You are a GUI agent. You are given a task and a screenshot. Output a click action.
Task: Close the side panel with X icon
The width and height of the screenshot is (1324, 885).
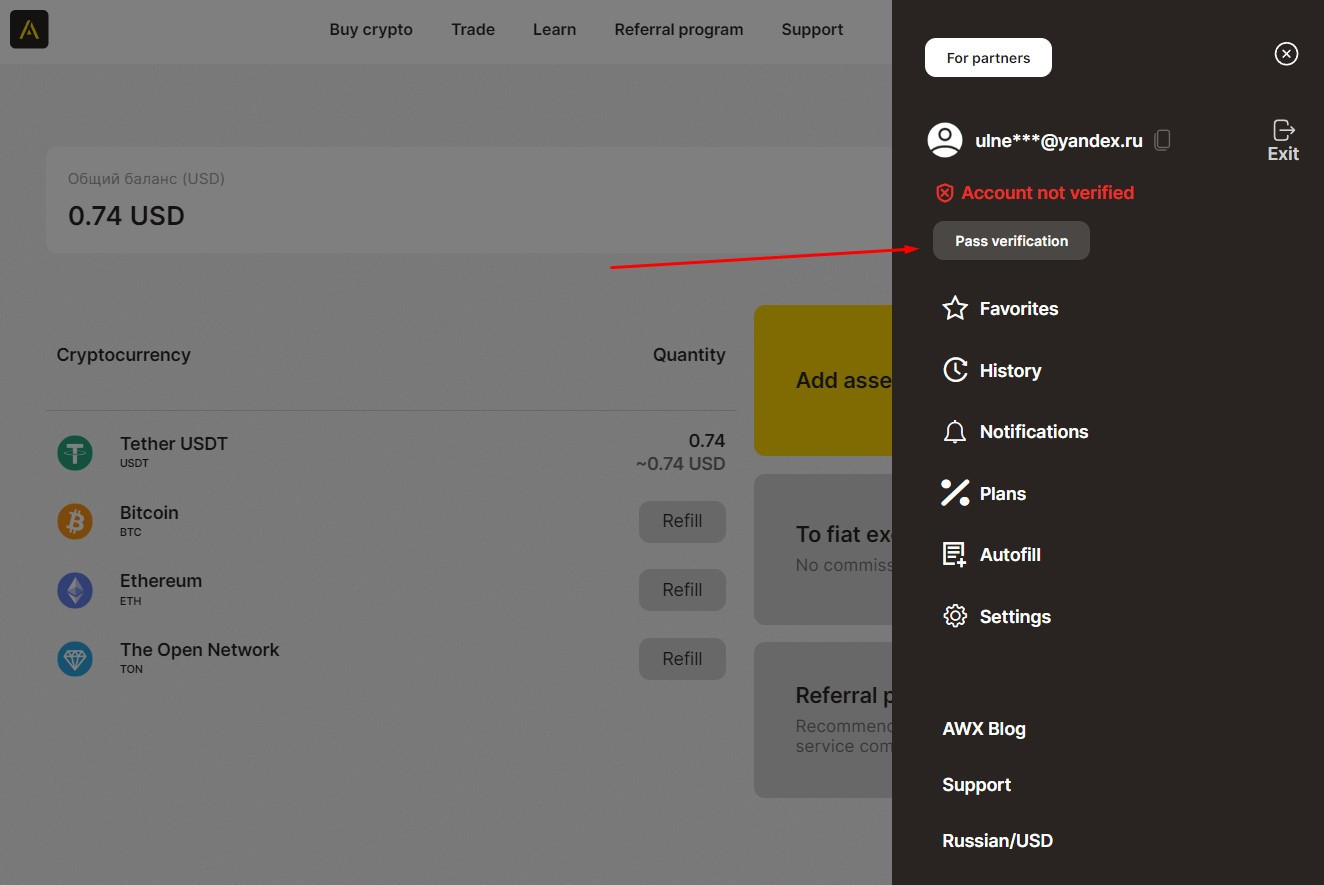(x=1286, y=54)
